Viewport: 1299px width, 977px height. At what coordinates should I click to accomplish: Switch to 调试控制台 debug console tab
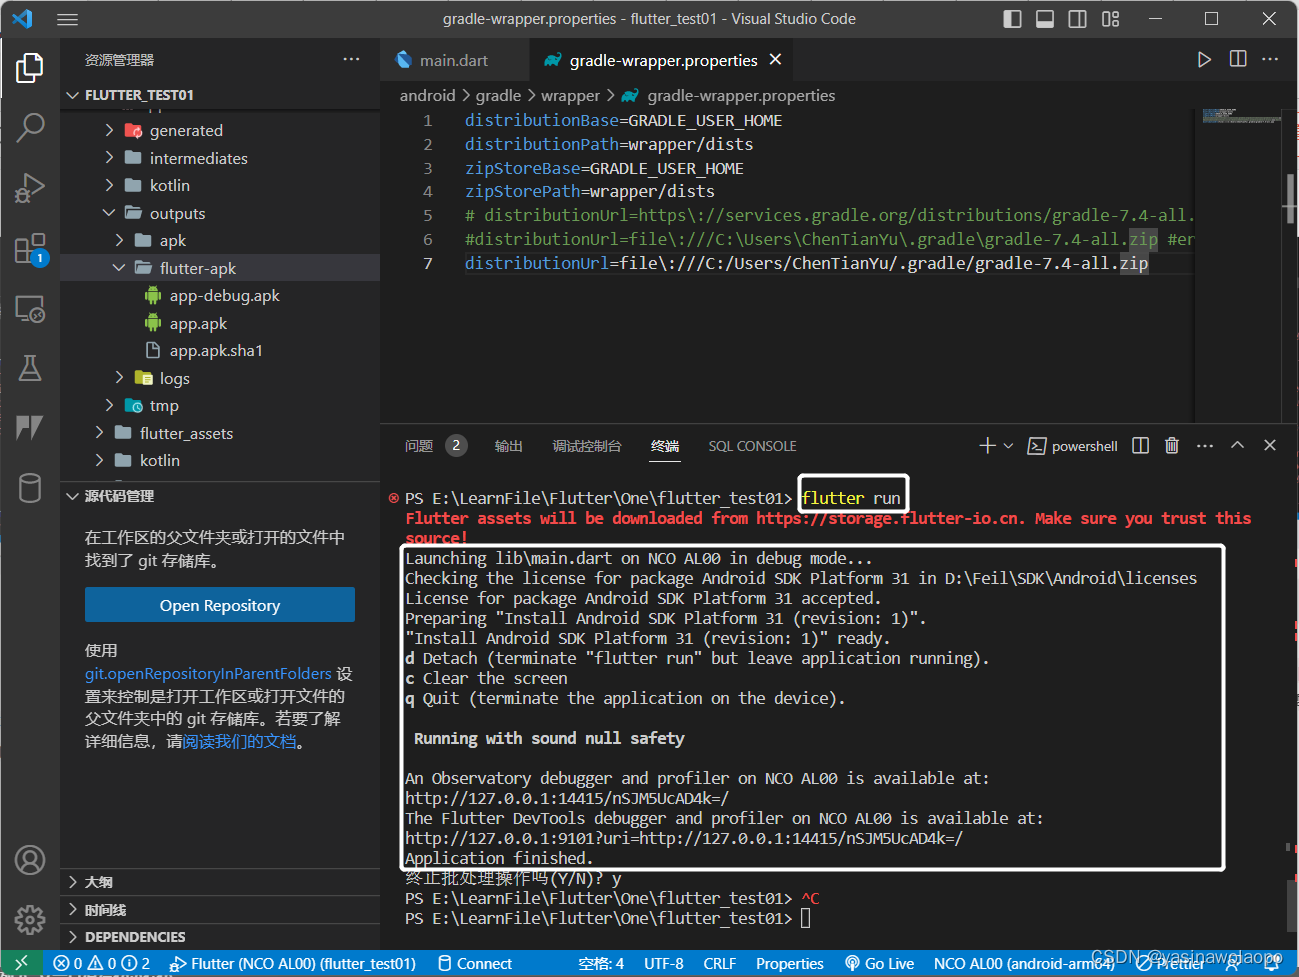coord(587,446)
